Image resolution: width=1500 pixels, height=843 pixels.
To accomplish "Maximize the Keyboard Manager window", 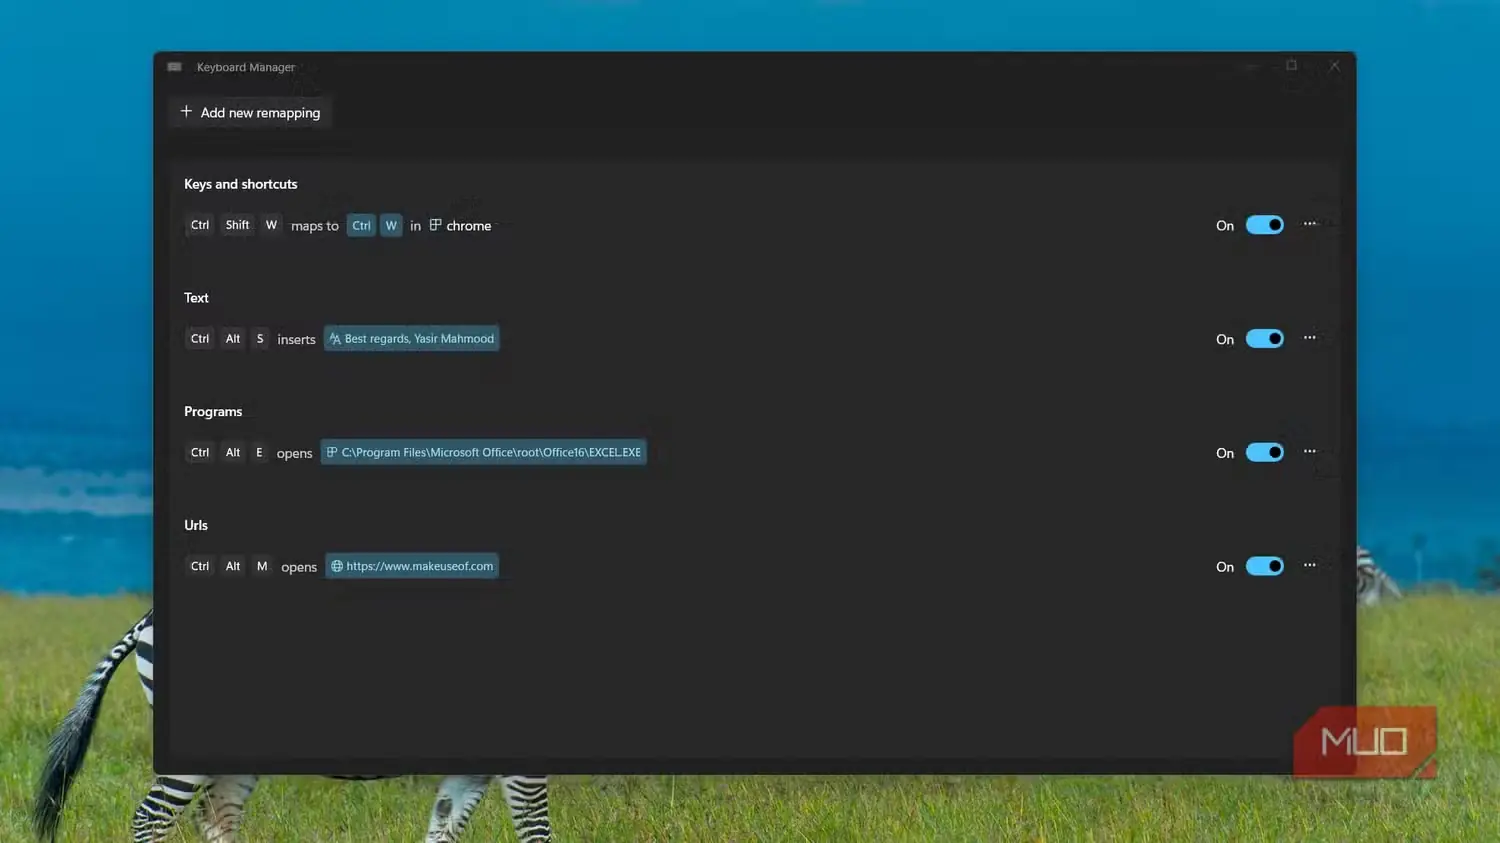I will [x=1291, y=65].
